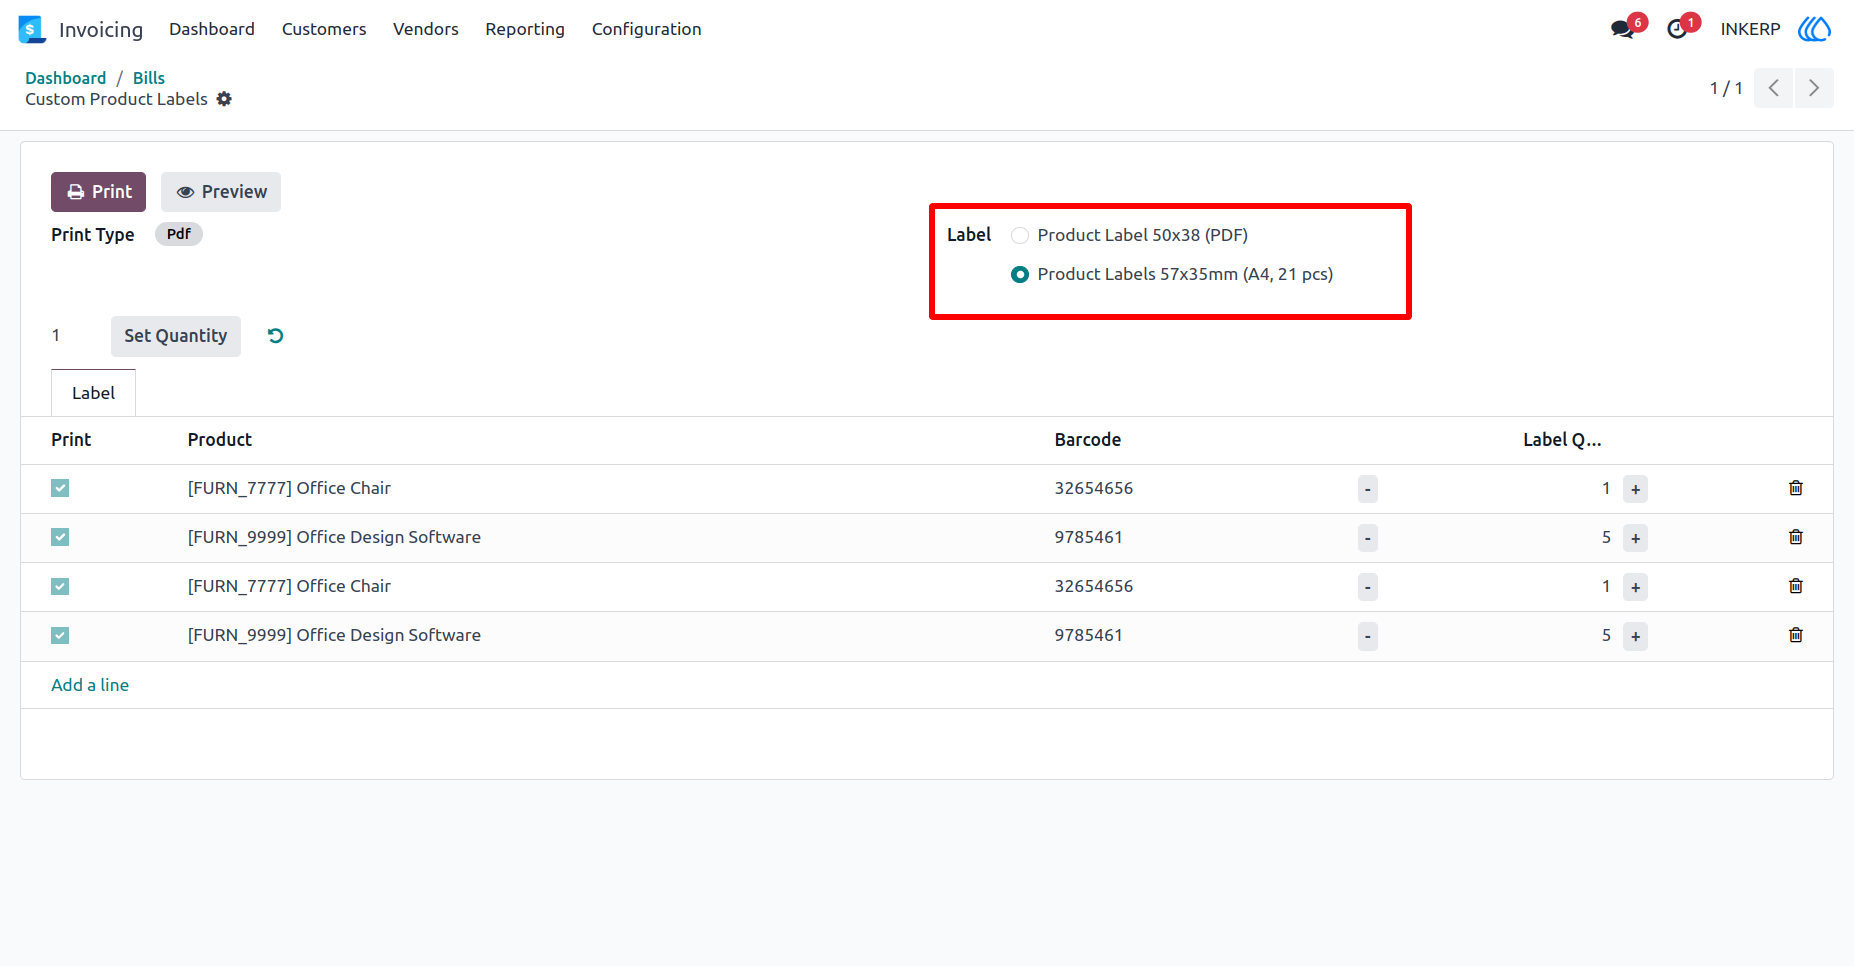Viewport: 1854px width, 966px height.
Task: Delete the first Office Chair row
Action: [1796, 488]
